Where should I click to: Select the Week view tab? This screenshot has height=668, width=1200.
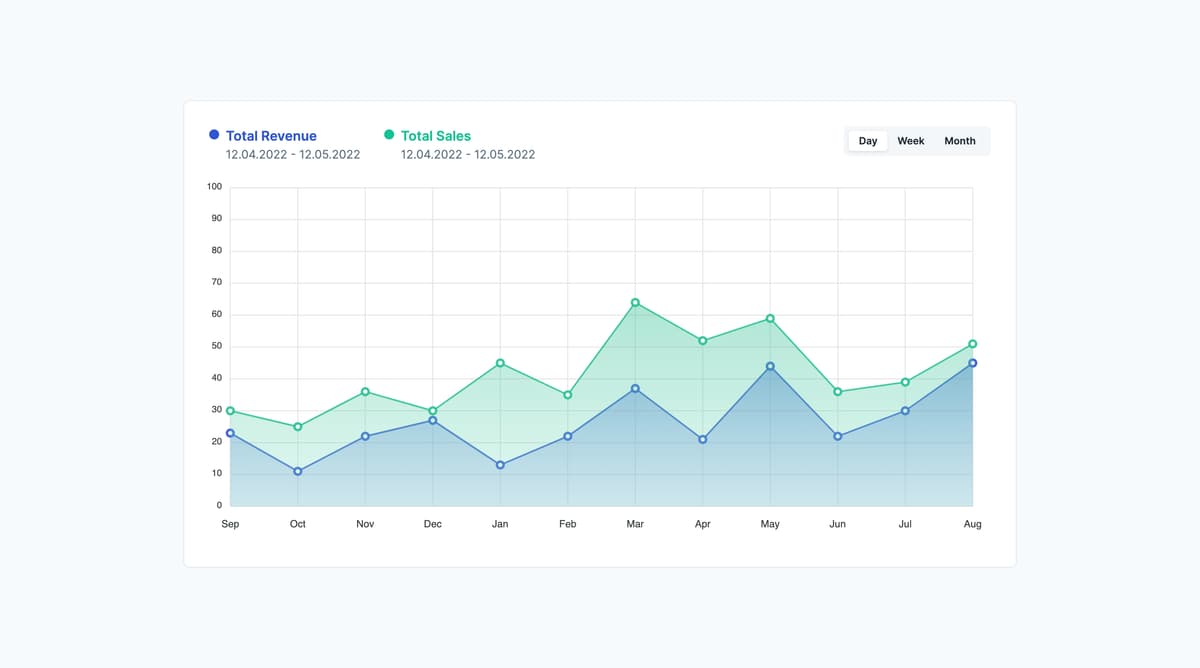(x=910, y=141)
